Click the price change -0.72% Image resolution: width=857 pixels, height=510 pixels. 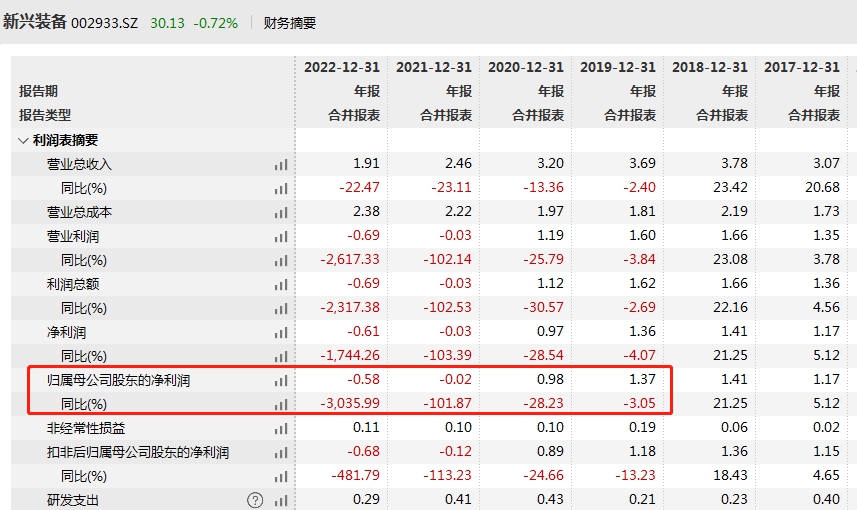[216, 24]
